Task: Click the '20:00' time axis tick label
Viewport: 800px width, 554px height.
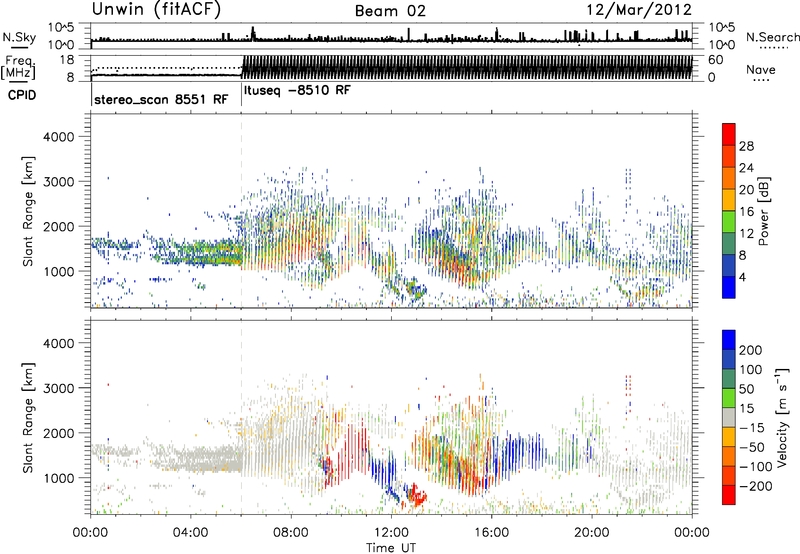Action: [592, 533]
